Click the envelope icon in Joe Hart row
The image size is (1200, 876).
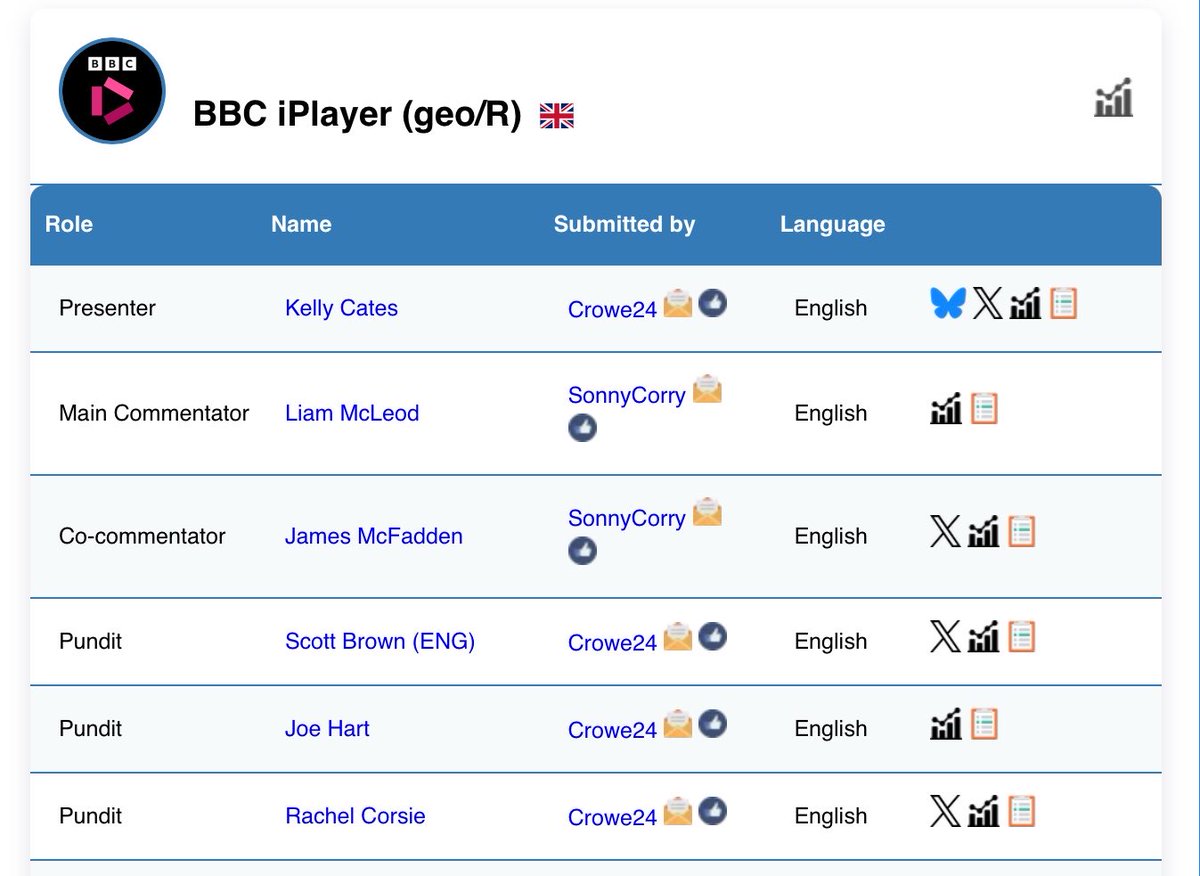tap(678, 723)
